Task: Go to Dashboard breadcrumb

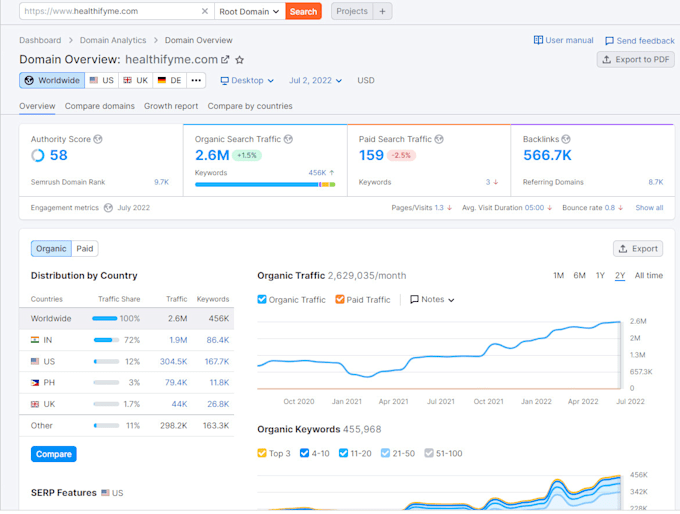Action: [40, 40]
